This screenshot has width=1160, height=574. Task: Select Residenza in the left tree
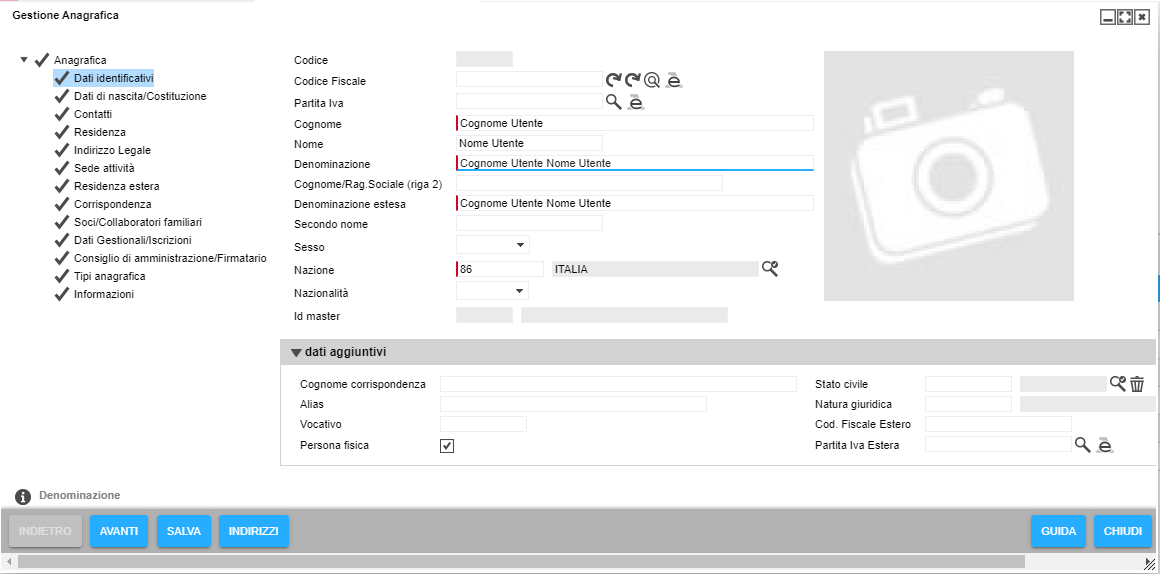[x=99, y=132]
